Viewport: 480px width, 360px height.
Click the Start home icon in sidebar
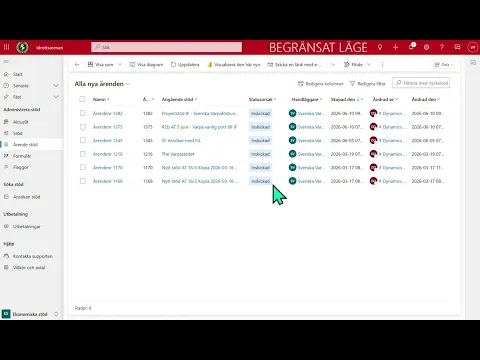coord(6,74)
